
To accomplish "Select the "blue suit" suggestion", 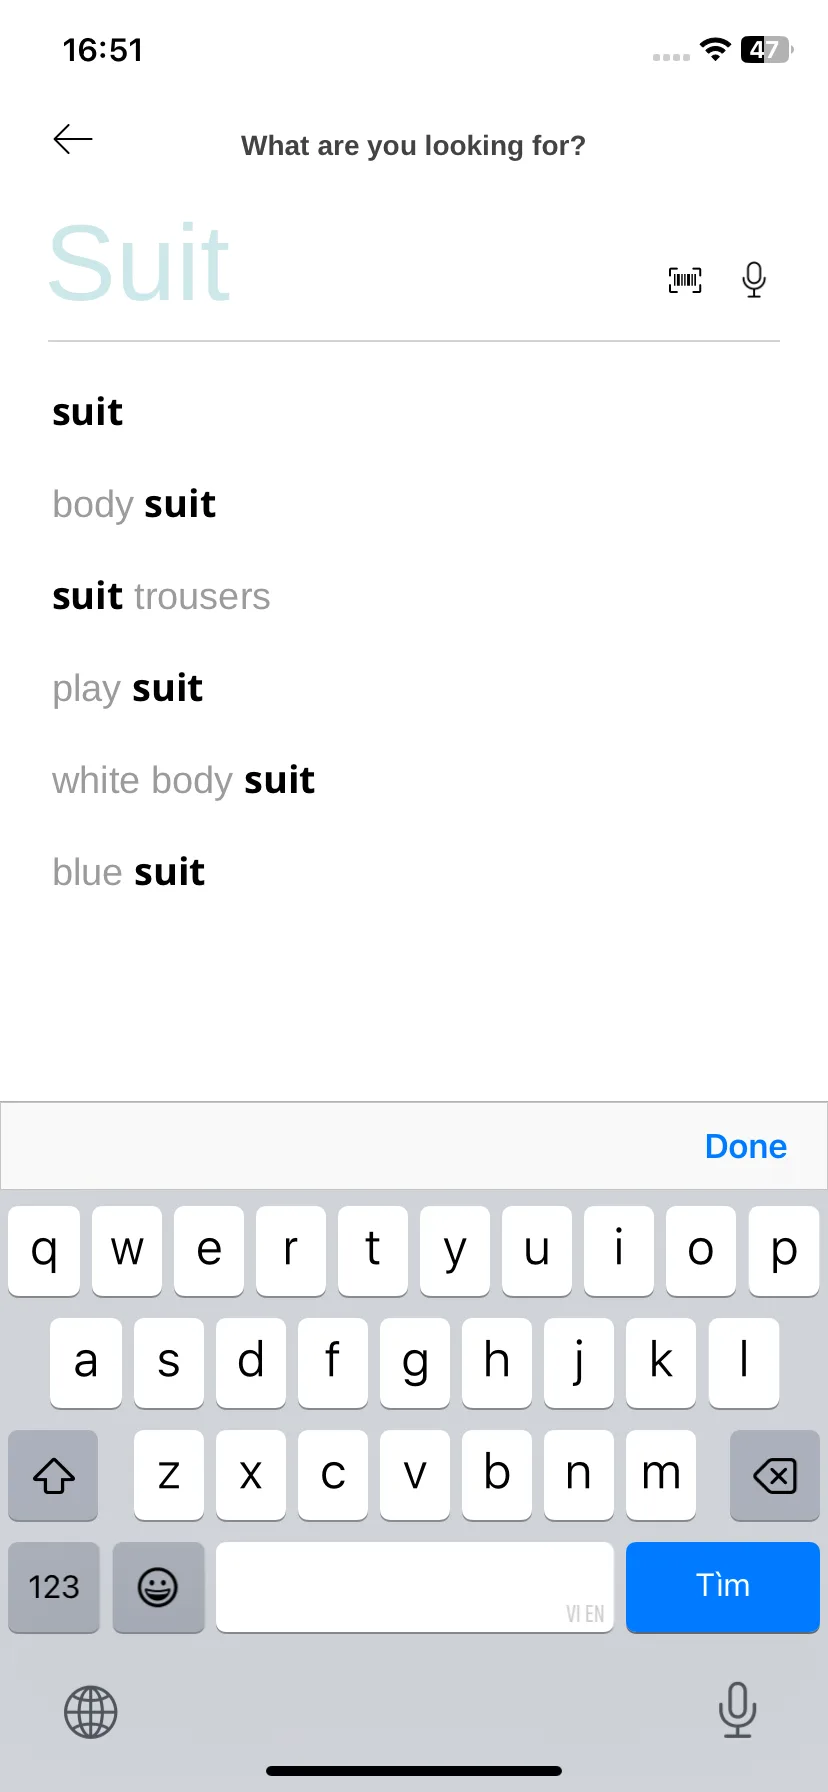I will point(129,872).
